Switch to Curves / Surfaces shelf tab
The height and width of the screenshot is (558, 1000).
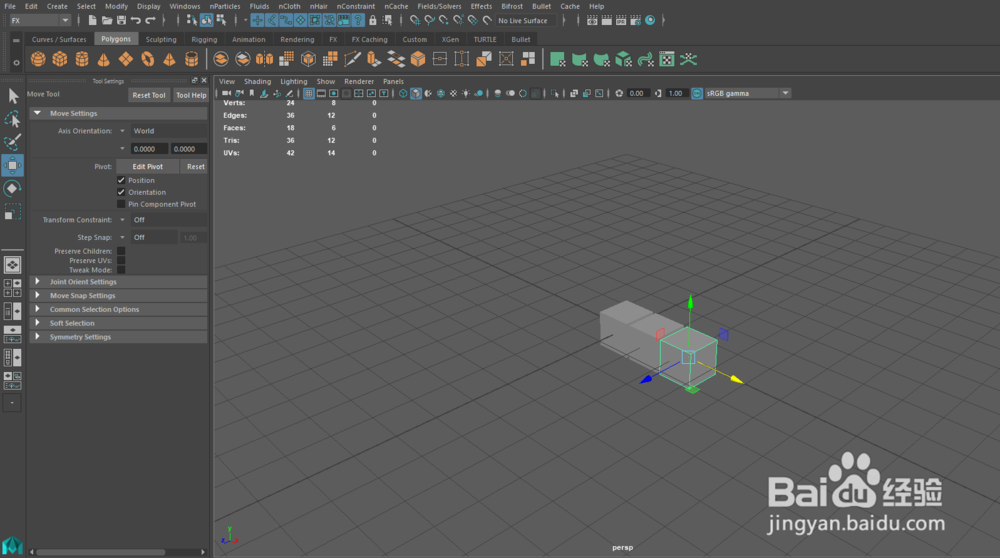point(59,39)
